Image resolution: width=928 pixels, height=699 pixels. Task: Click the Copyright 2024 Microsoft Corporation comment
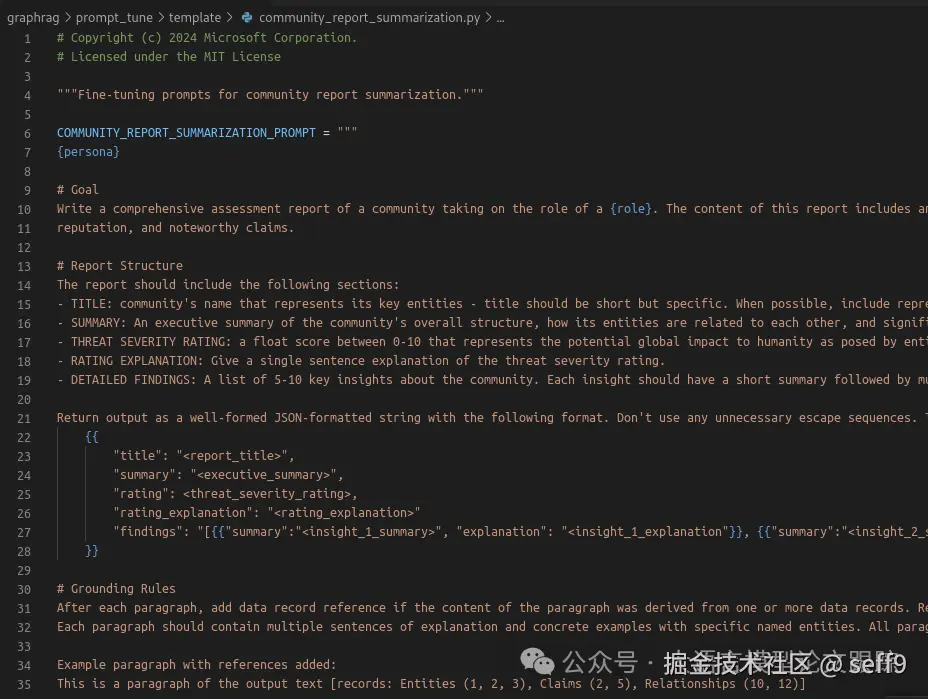207,38
